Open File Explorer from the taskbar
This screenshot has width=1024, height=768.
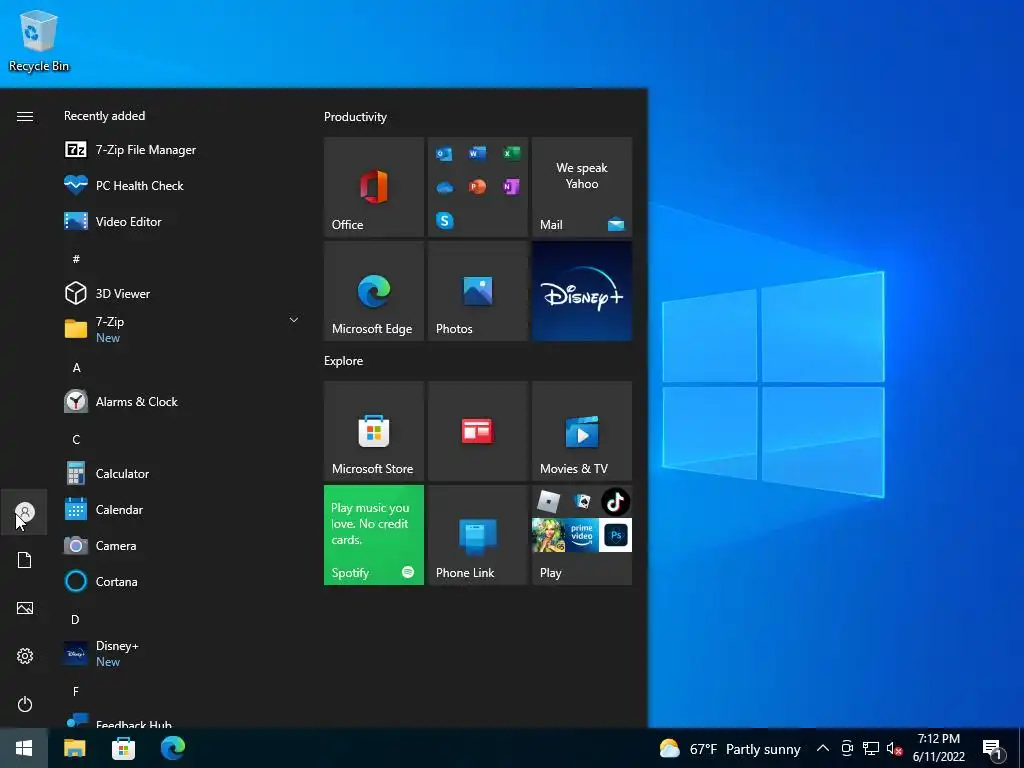tap(74, 748)
